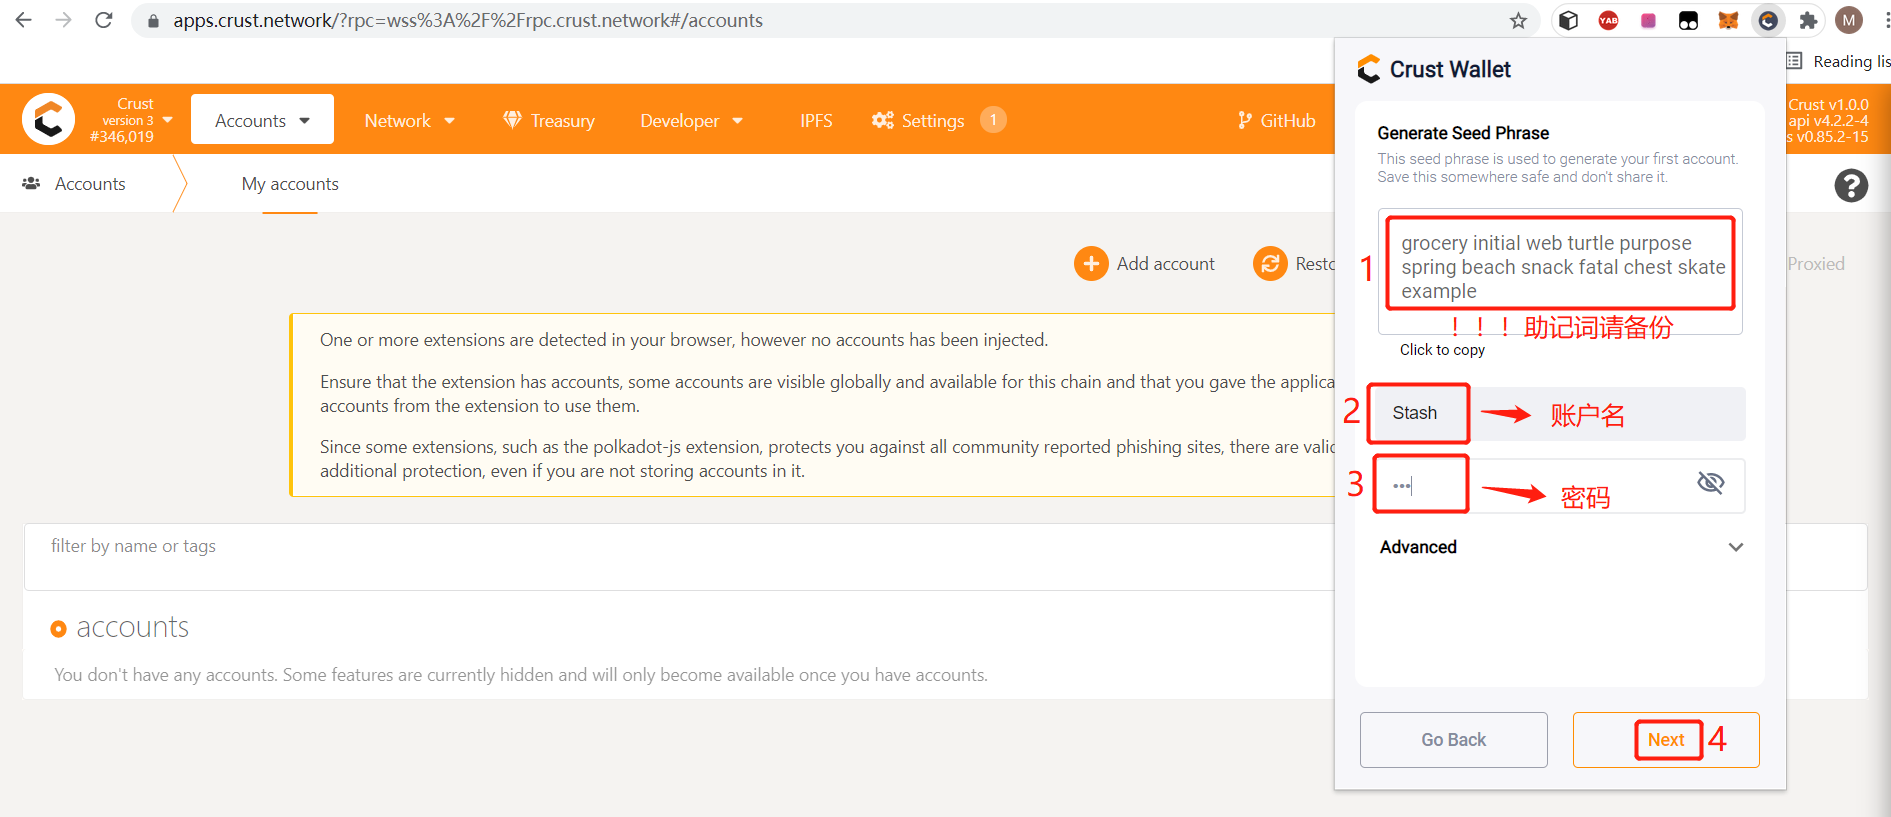Click the seed phrase text box
This screenshot has height=817, width=1891.
pos(1560,271)
